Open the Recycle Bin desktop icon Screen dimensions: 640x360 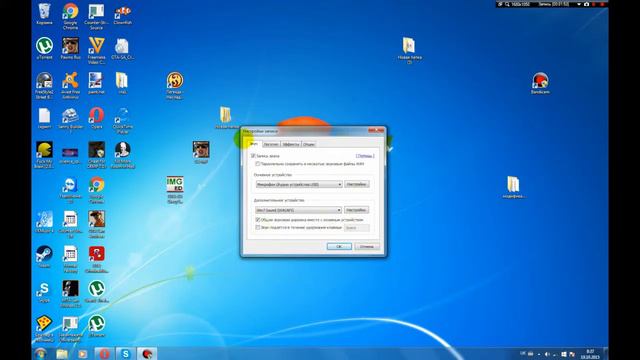tap(44, 14)
